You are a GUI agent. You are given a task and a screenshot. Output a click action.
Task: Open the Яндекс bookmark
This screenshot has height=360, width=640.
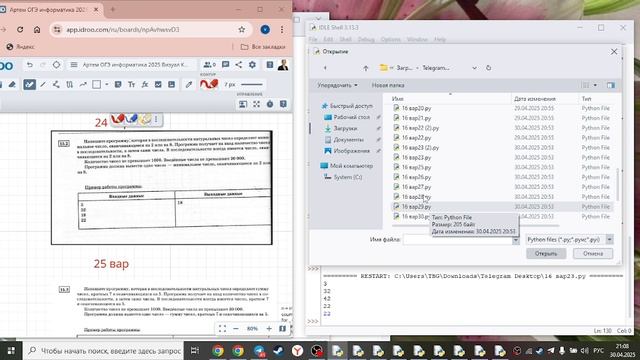click(20, 47)
